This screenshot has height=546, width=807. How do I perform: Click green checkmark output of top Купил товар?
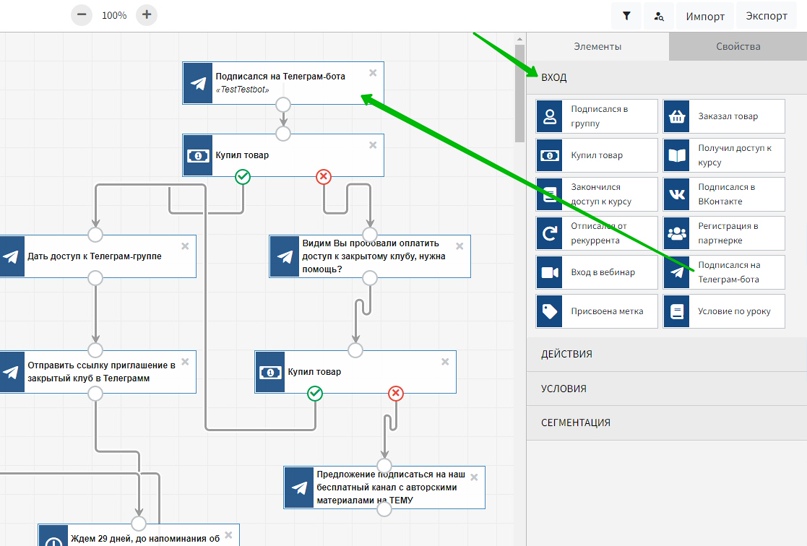243,177
